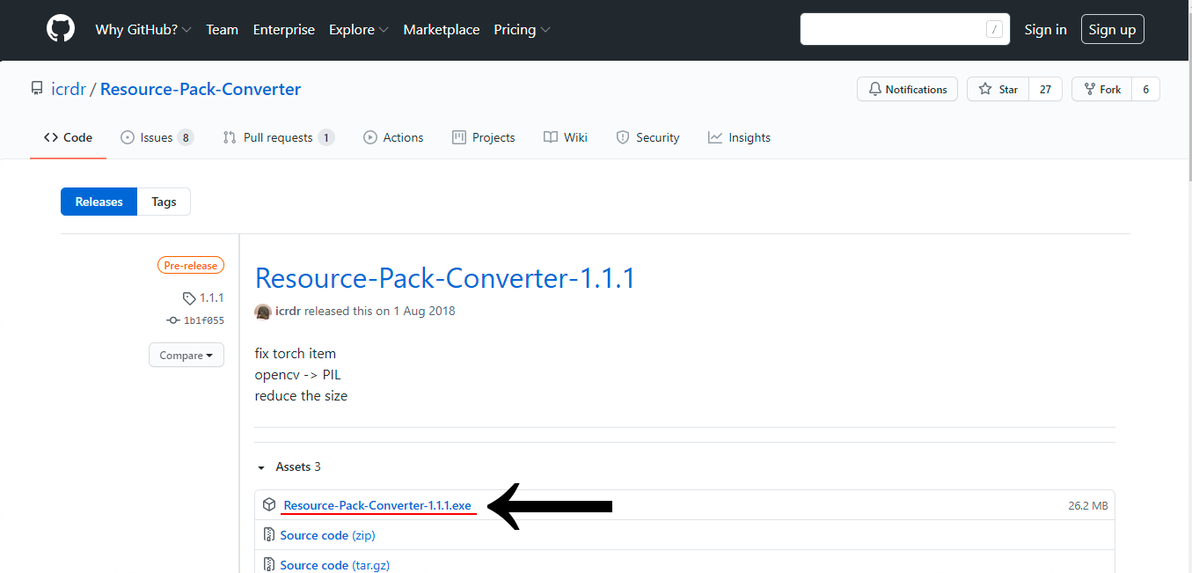Viewport: 1192px width, 573px height.
Task: Open the Pull requests tab
Action: tap(278, 138)
